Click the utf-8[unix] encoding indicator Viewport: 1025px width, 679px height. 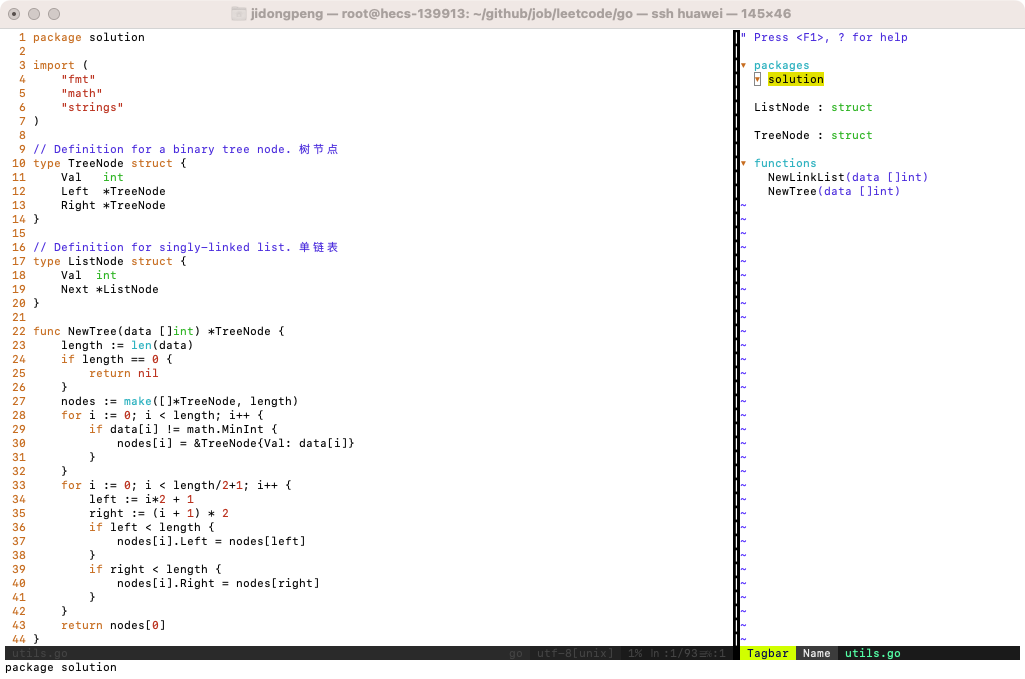[575, 653]
